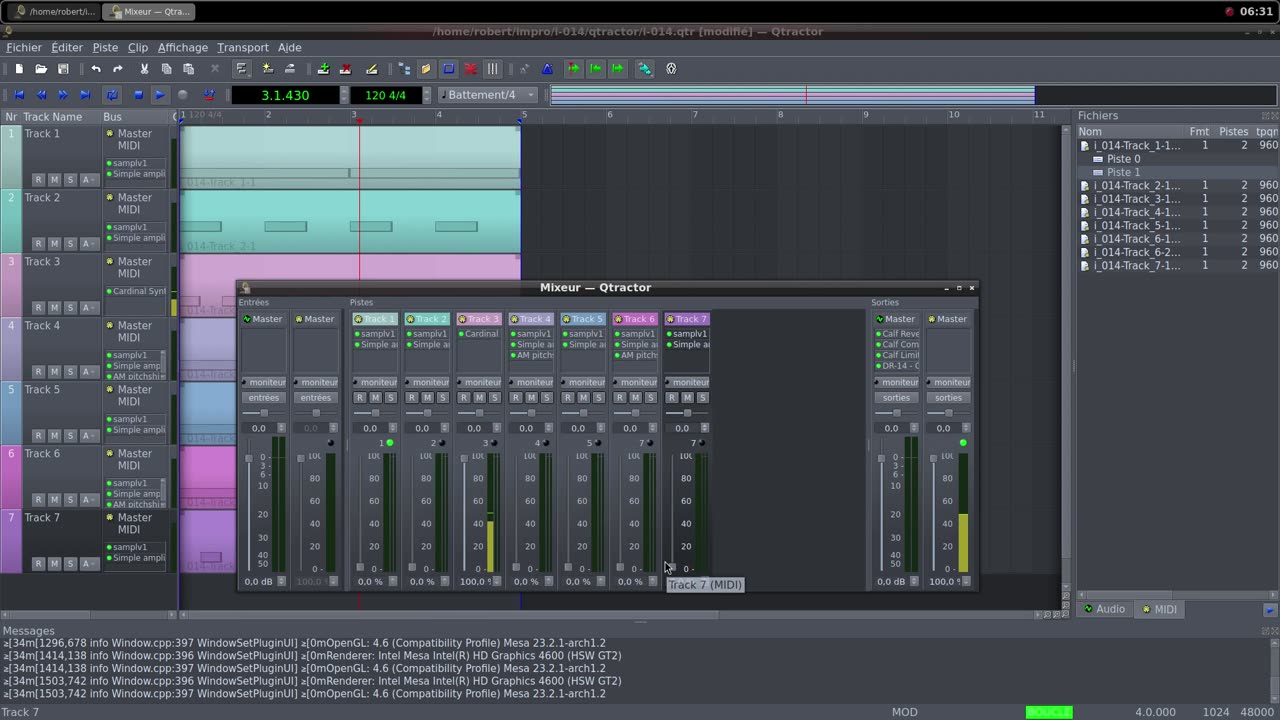The width and height of the screenshot is (1280, 720).
Task: Mute Track 2 with M in the track list
Action: tap(54, 244)
